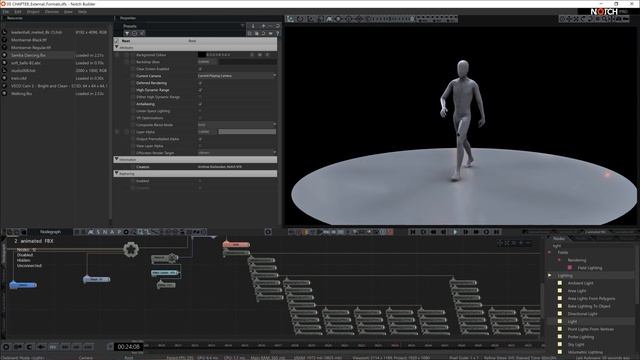Toggle Antialiasing checkbox
Image resolution: width=640 pixels, height=360 pixels.
200,104
